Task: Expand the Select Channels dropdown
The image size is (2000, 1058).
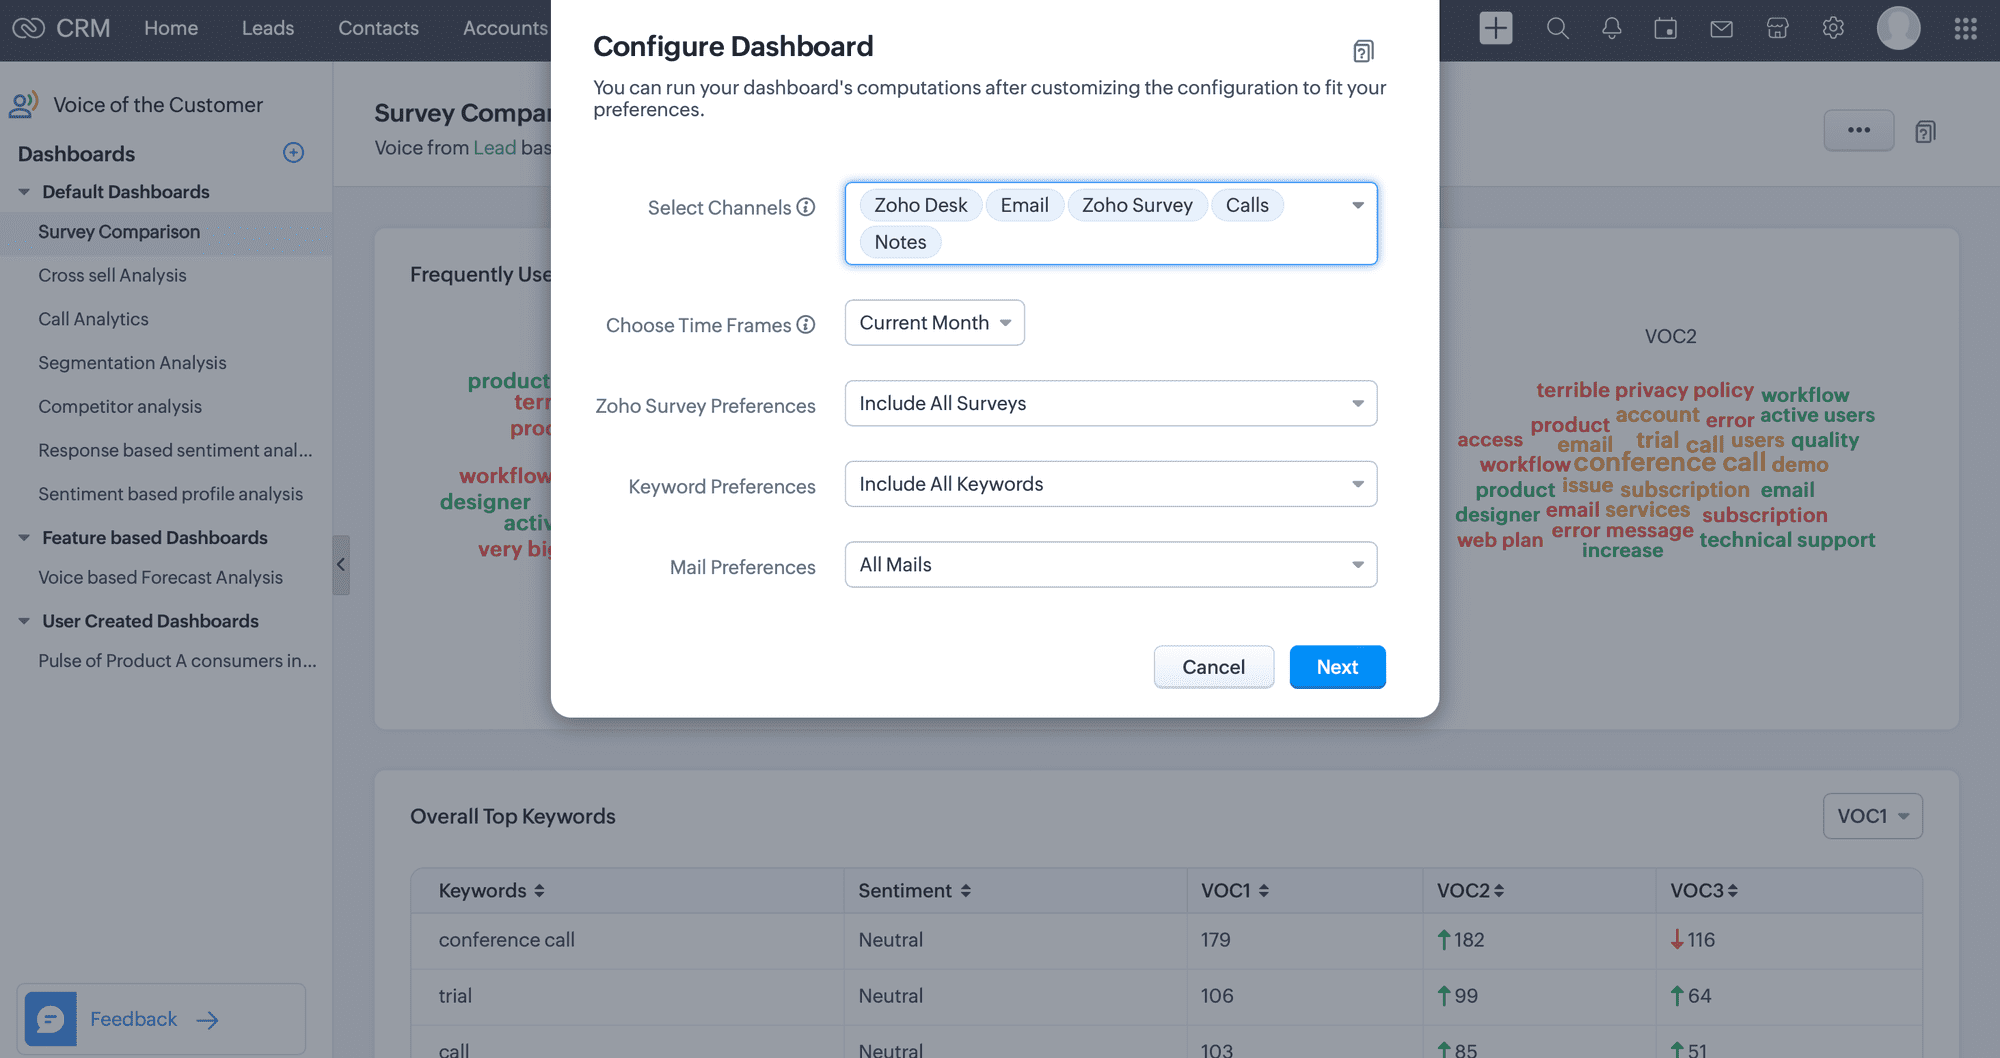Action: pos(1357,205)
